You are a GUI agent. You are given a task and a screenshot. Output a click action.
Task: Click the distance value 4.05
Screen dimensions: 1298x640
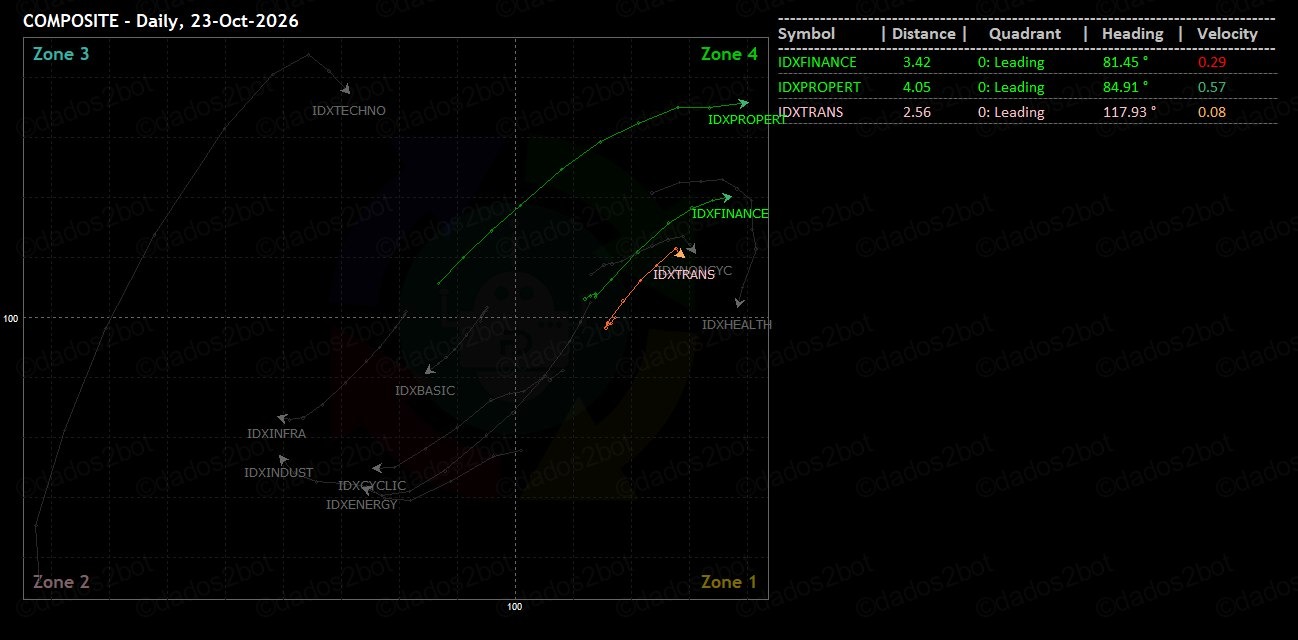(x=917, y=87)
